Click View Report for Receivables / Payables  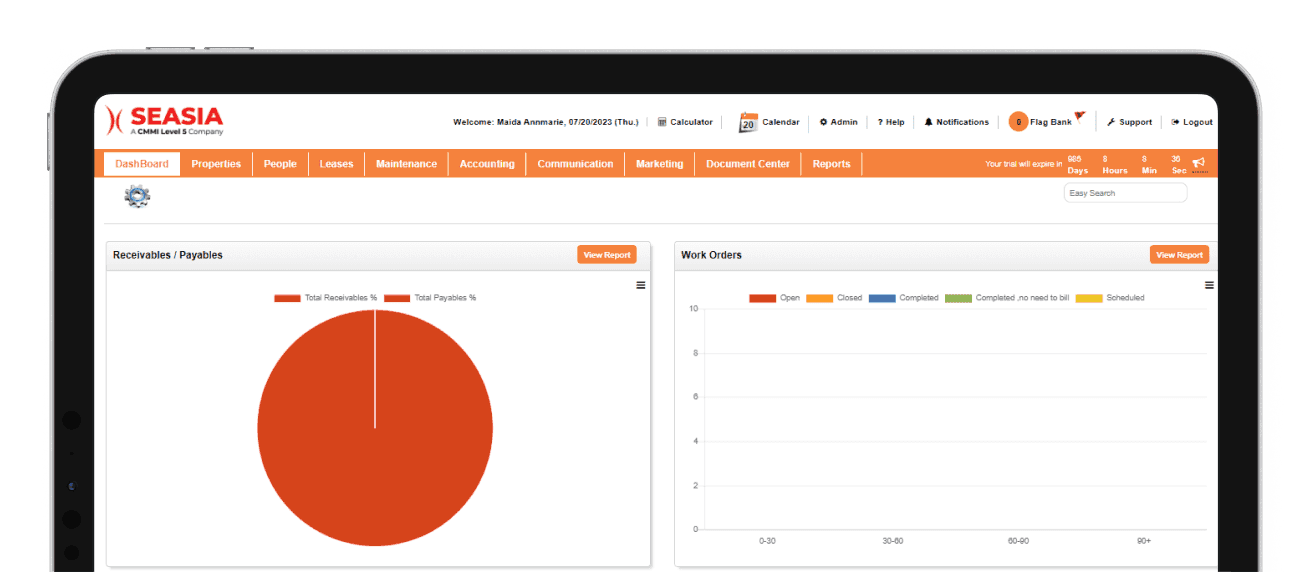coord(607,255)
